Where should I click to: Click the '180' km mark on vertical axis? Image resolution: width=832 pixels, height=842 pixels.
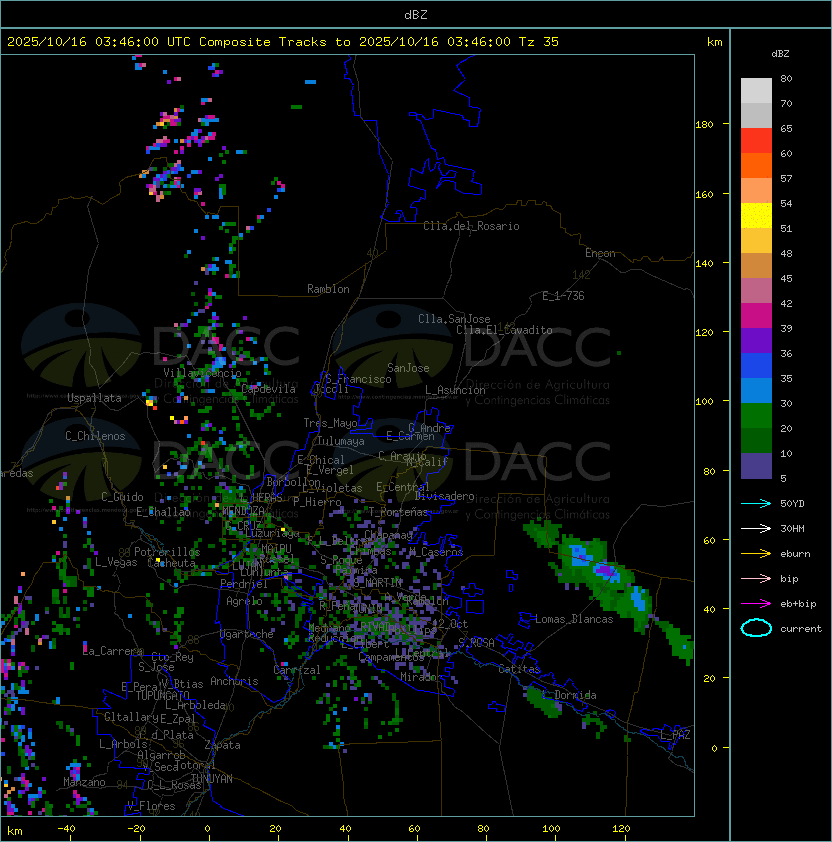click(704, 125)
